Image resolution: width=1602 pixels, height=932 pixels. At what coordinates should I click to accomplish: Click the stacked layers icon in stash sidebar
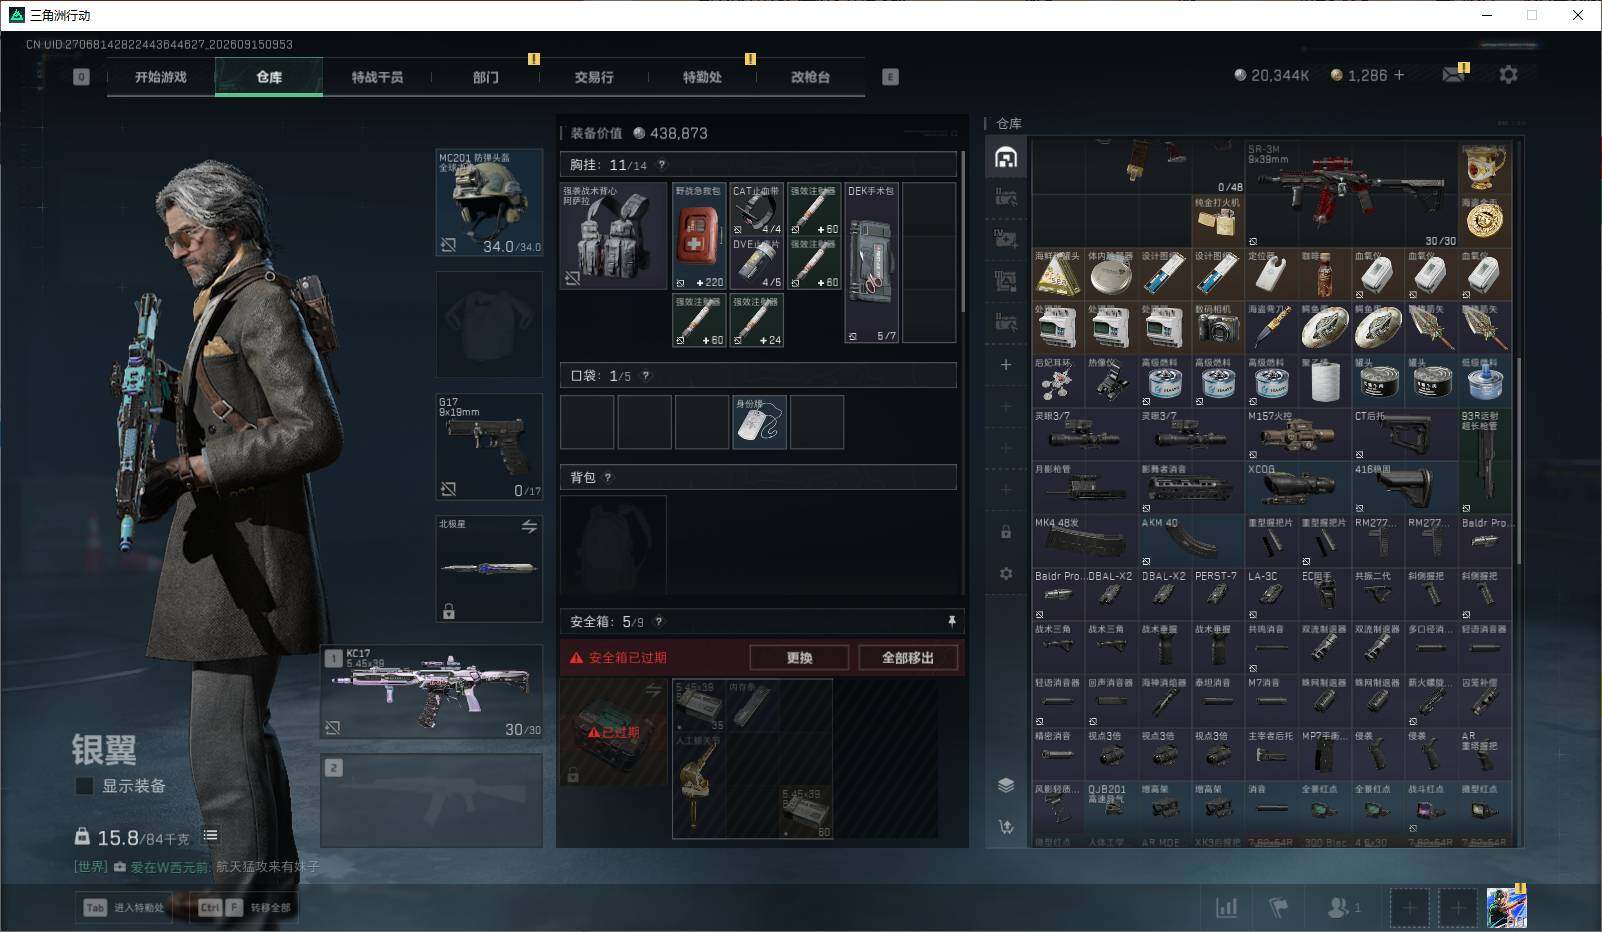click(x=1006, y=785)
